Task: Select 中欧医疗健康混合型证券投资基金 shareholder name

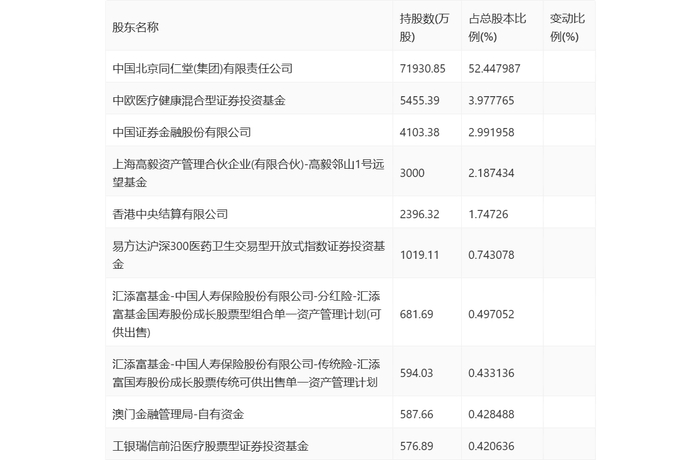Action: pyautogui.click(x=199, y=100)
